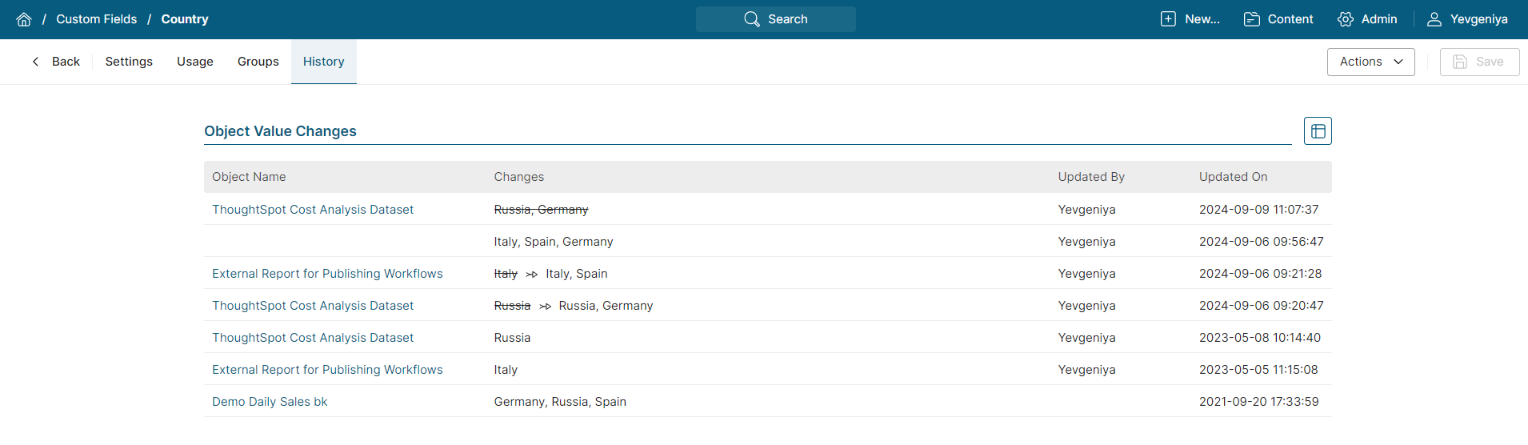The height and width of the screenshot is (445, 1528).
Task: Click the Admin gear icon
Action: (x=1345, y=19)
